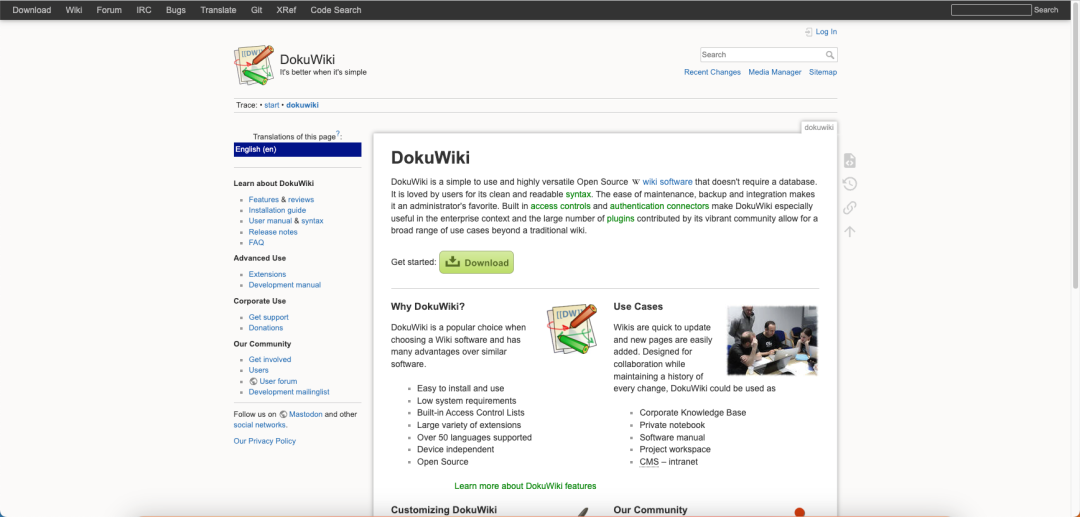Screen dimensions: 1080x517
Task: Open the Donations link
Action: (266, 328)
